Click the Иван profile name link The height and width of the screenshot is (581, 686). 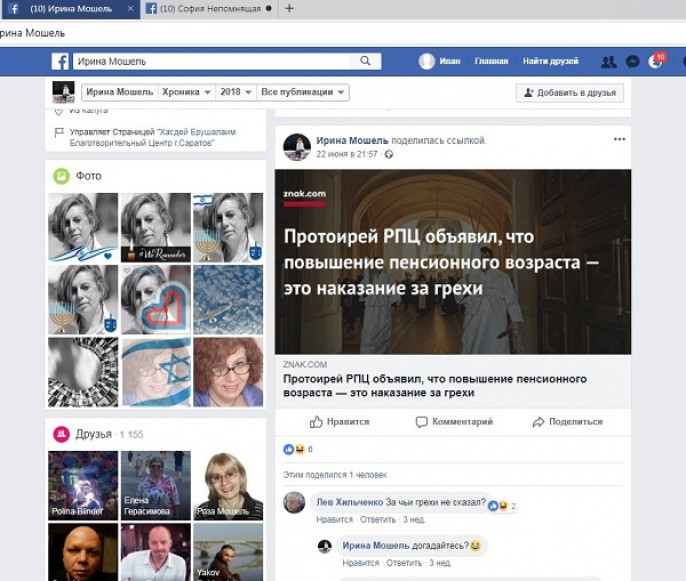click(x=450, y=61)
